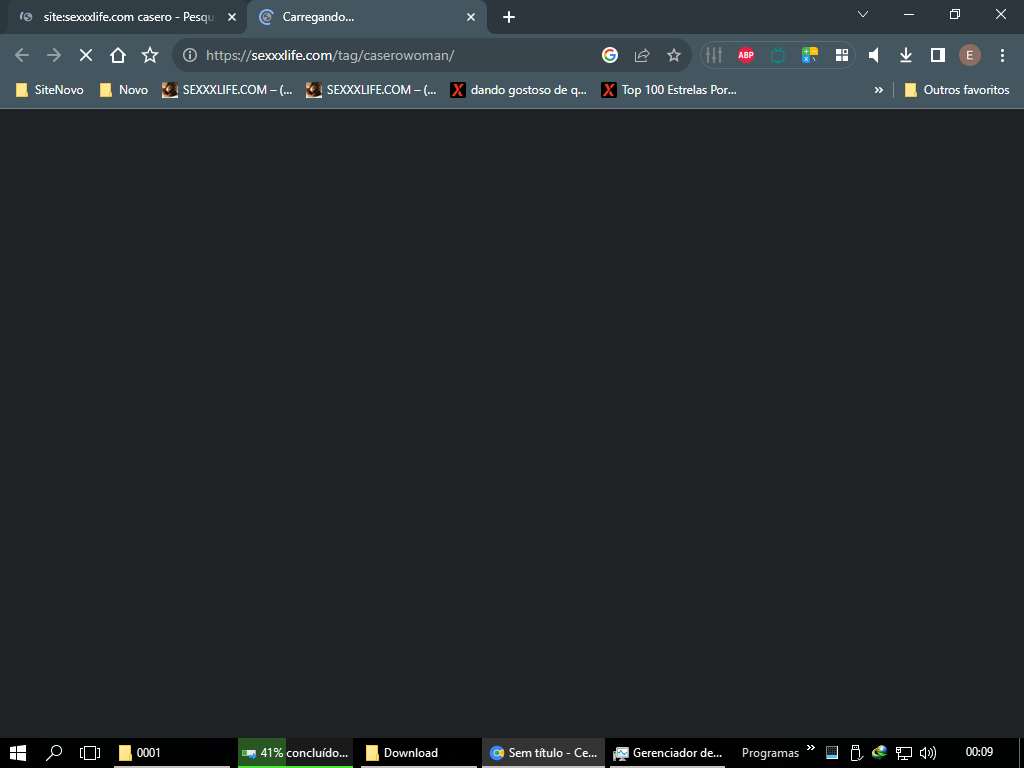View site information for this page
The width and height of the screenshot is (1024, 768).
point(190,56)
